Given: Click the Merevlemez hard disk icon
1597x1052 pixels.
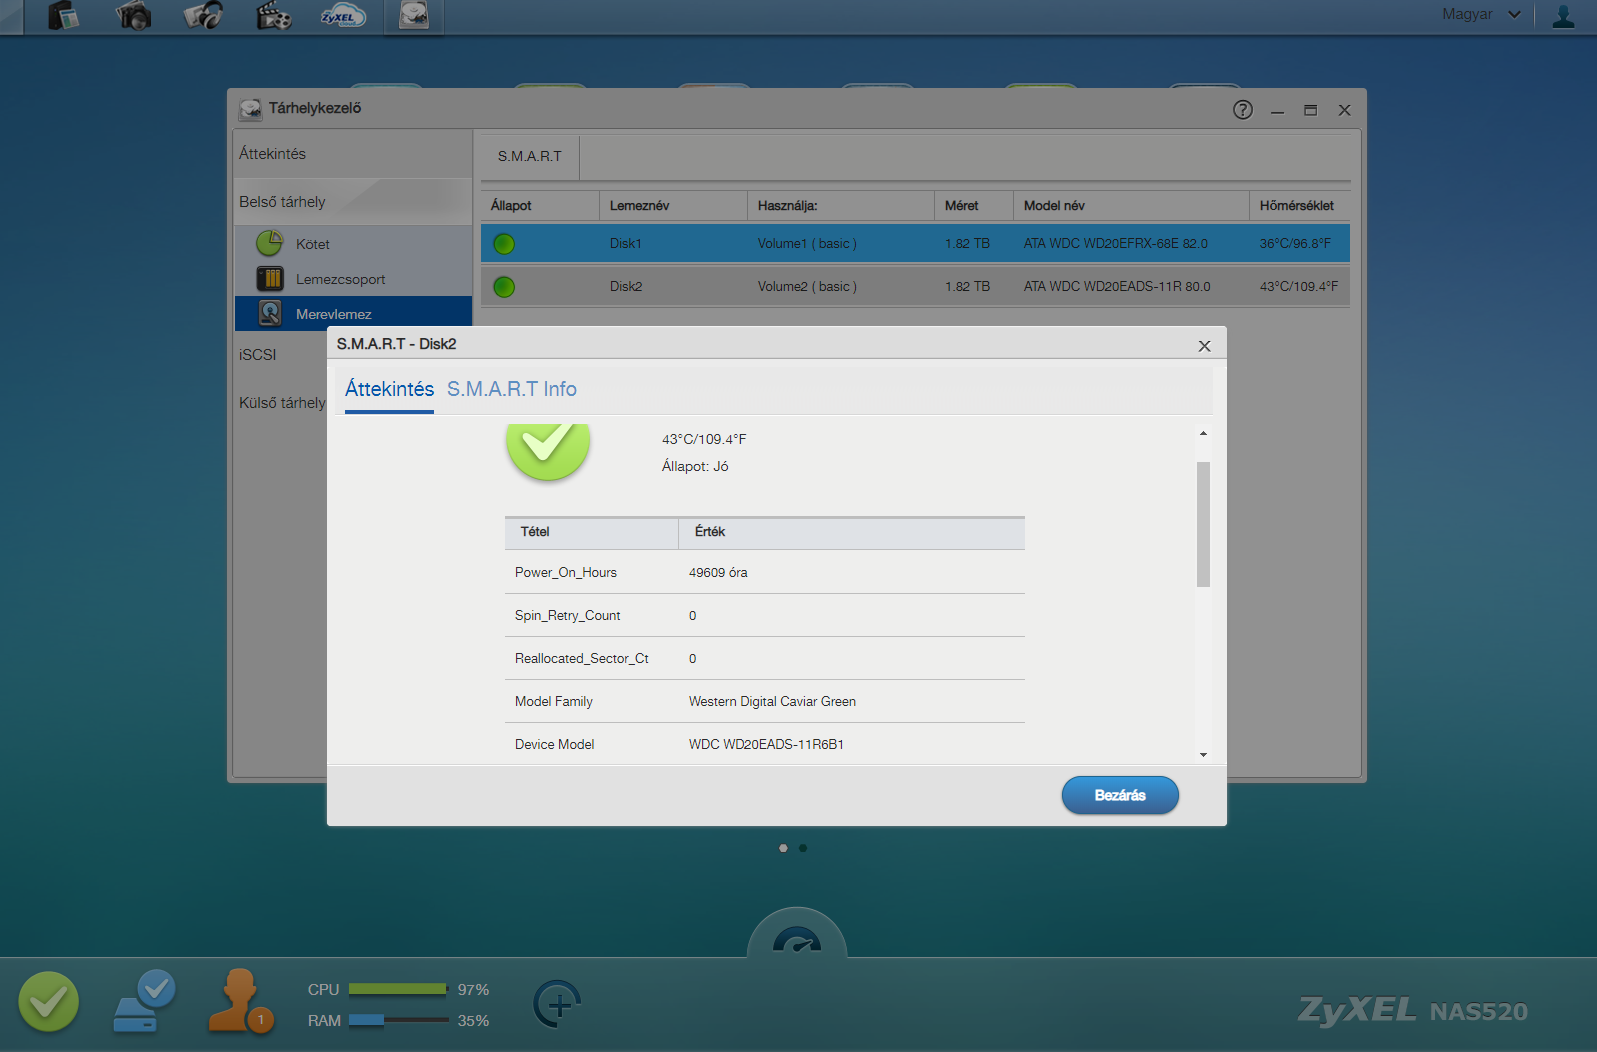Looking at the screenshot, I should pos(270,313).
